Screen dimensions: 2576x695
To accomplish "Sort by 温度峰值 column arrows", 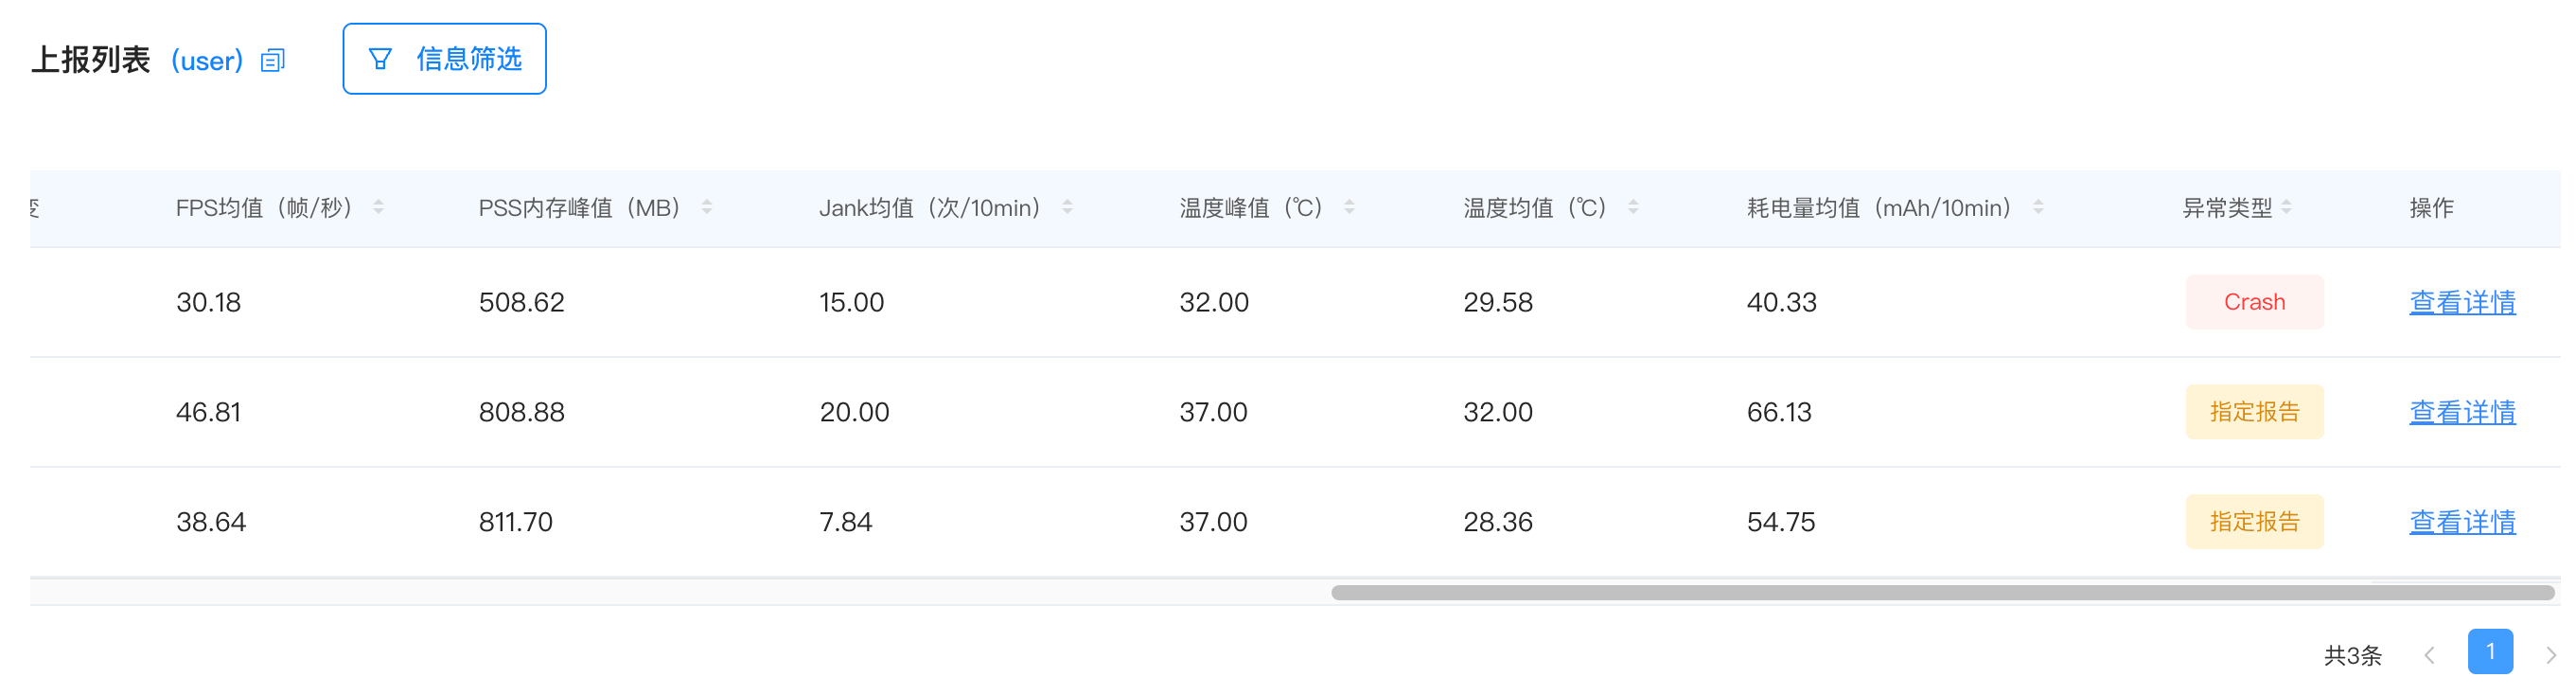I will click(1349, 207).
